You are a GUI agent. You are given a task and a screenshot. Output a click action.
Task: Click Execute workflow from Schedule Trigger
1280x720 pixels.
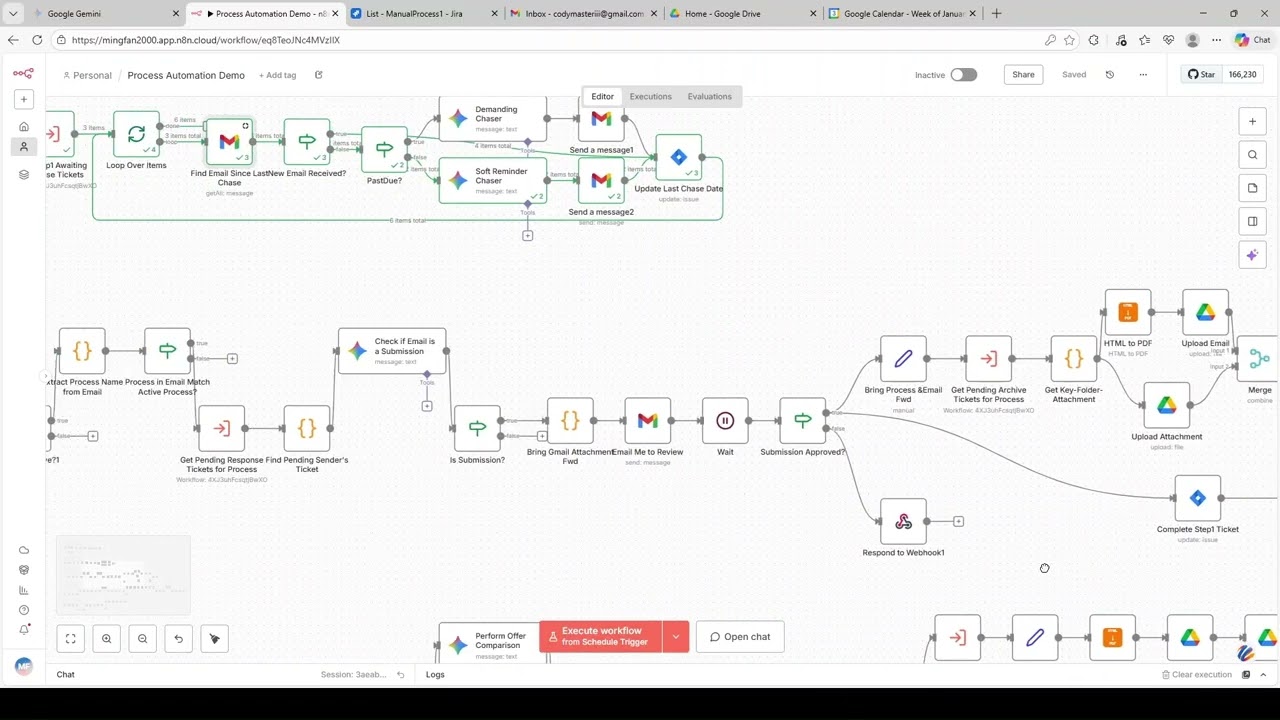click(x=600, y=636)
